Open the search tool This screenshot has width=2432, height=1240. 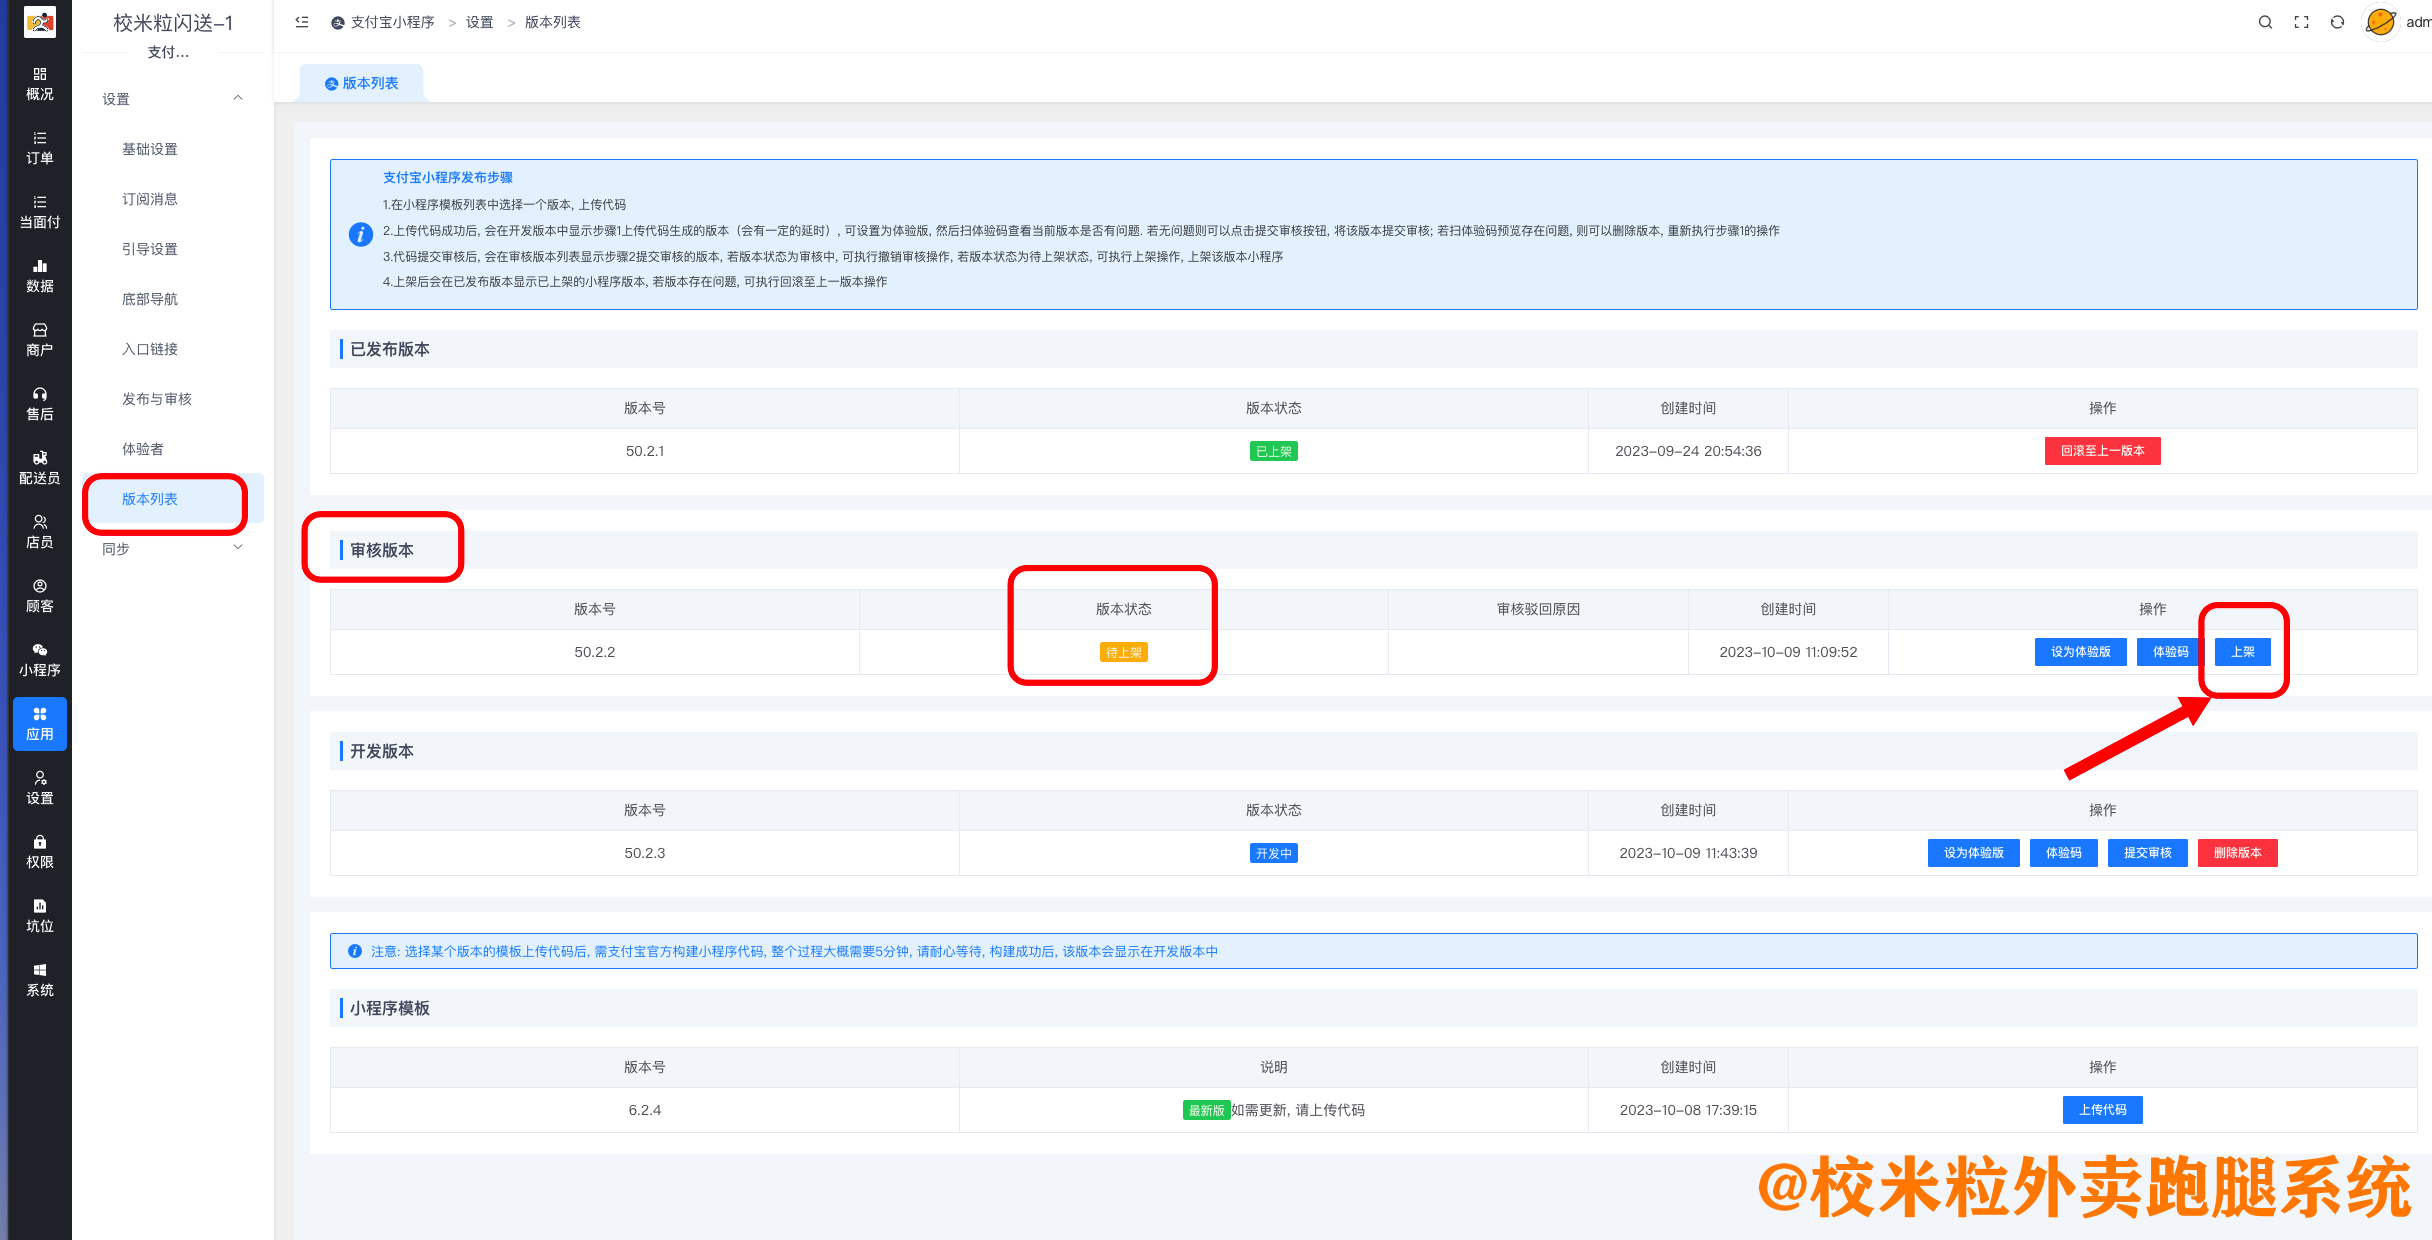tap(2266, 21)
